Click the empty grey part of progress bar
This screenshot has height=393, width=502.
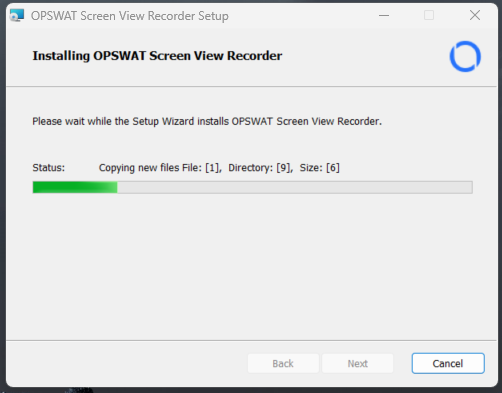point(295,187)
